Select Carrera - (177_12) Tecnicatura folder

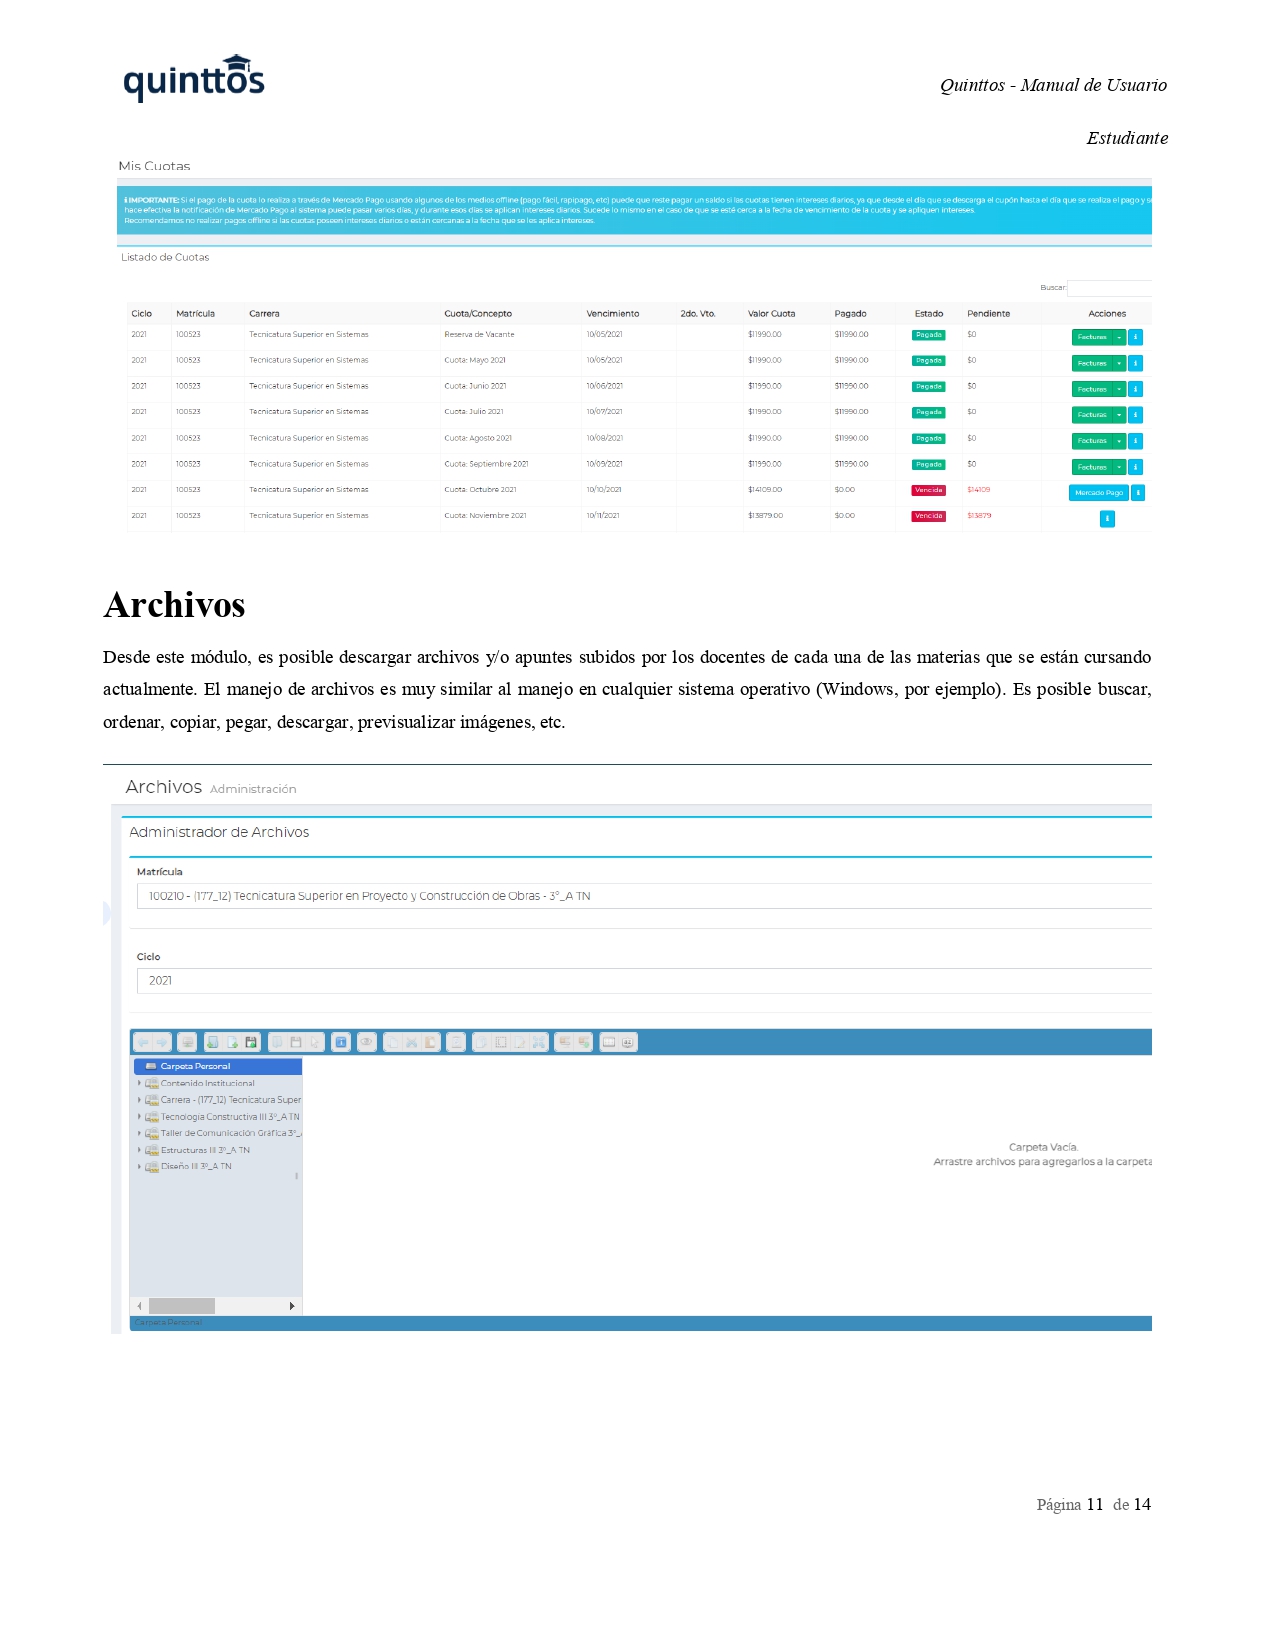pos(230,1100)
